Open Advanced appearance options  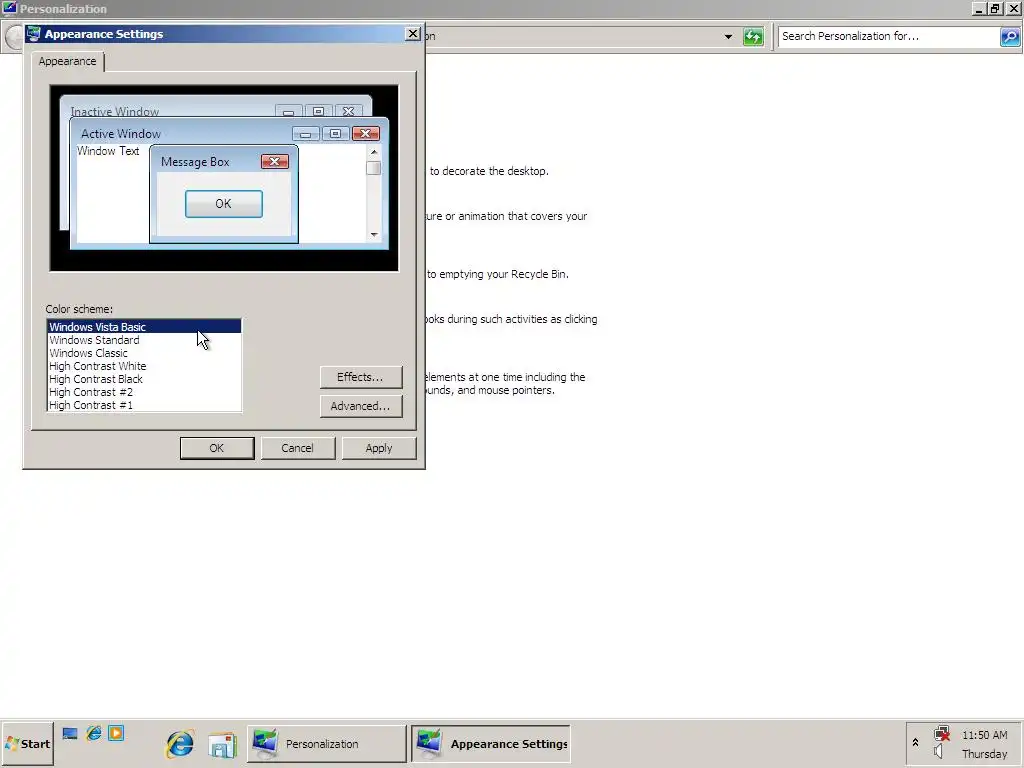click(360, 406)
